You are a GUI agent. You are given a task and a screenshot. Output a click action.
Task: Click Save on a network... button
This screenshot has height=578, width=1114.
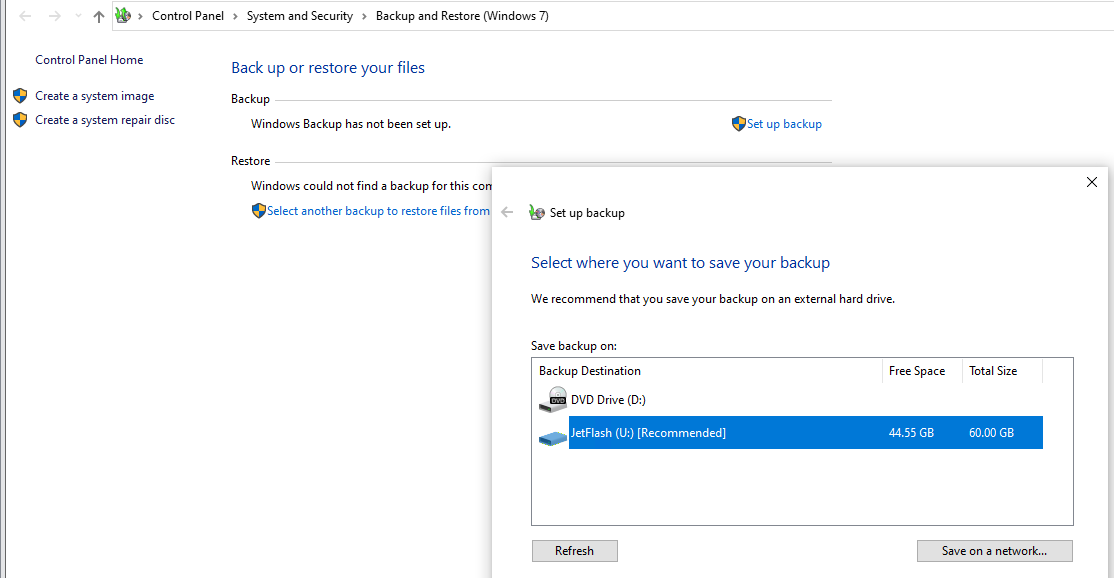tap(995, 551)
